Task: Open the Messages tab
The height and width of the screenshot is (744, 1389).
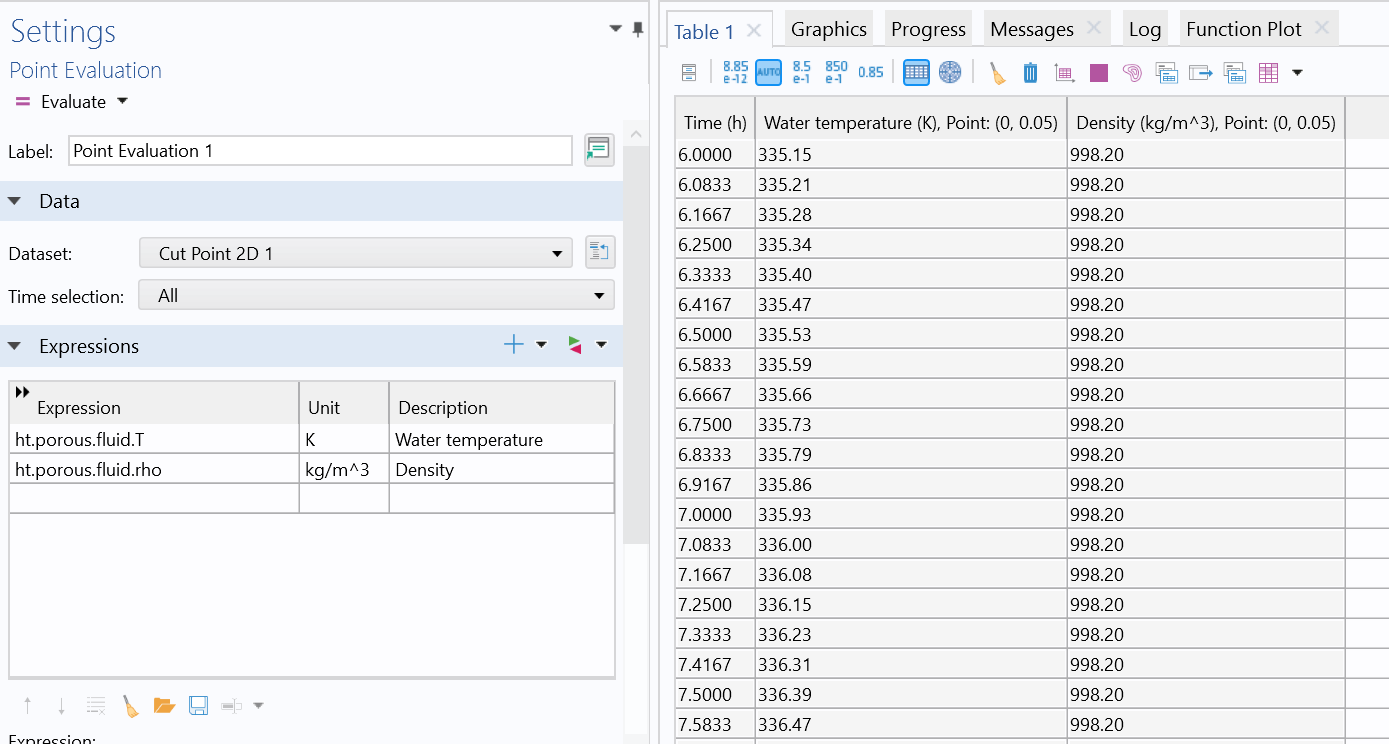Action: coord(1031,30)
